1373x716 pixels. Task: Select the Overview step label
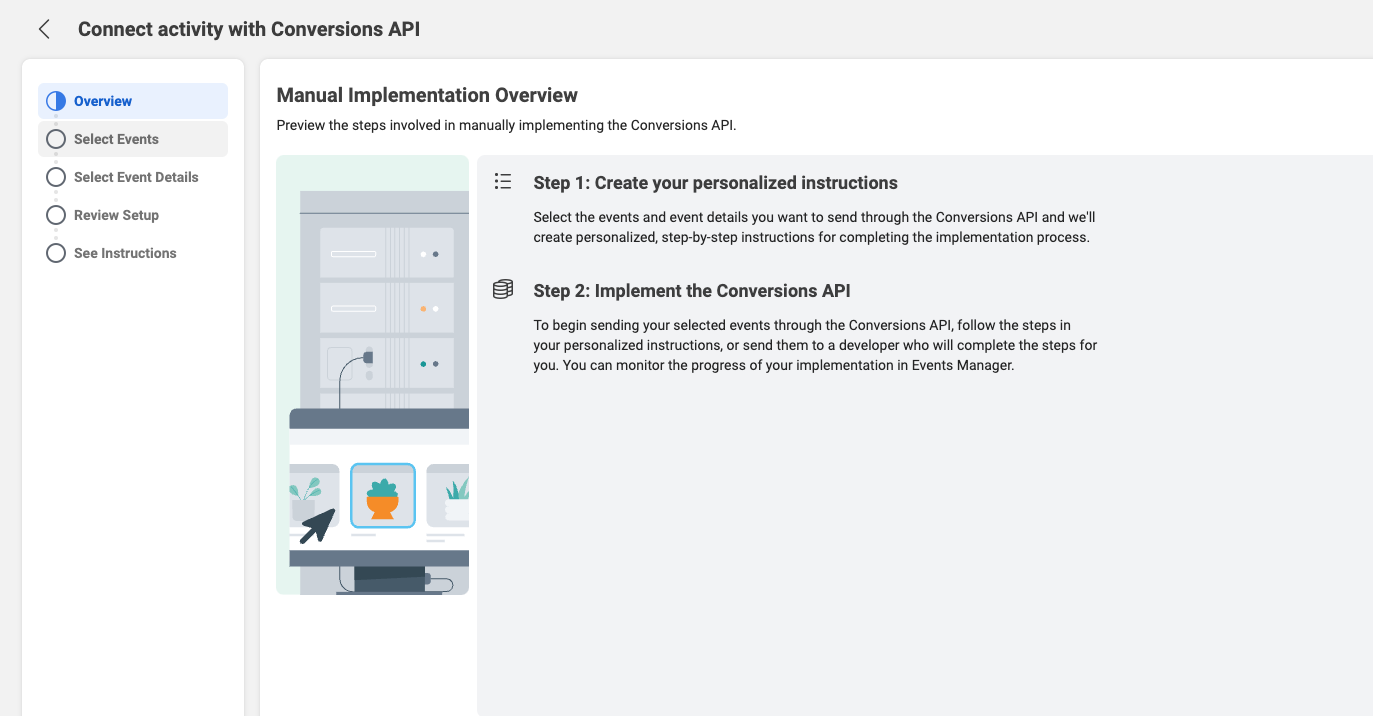[x=103, y=101]
